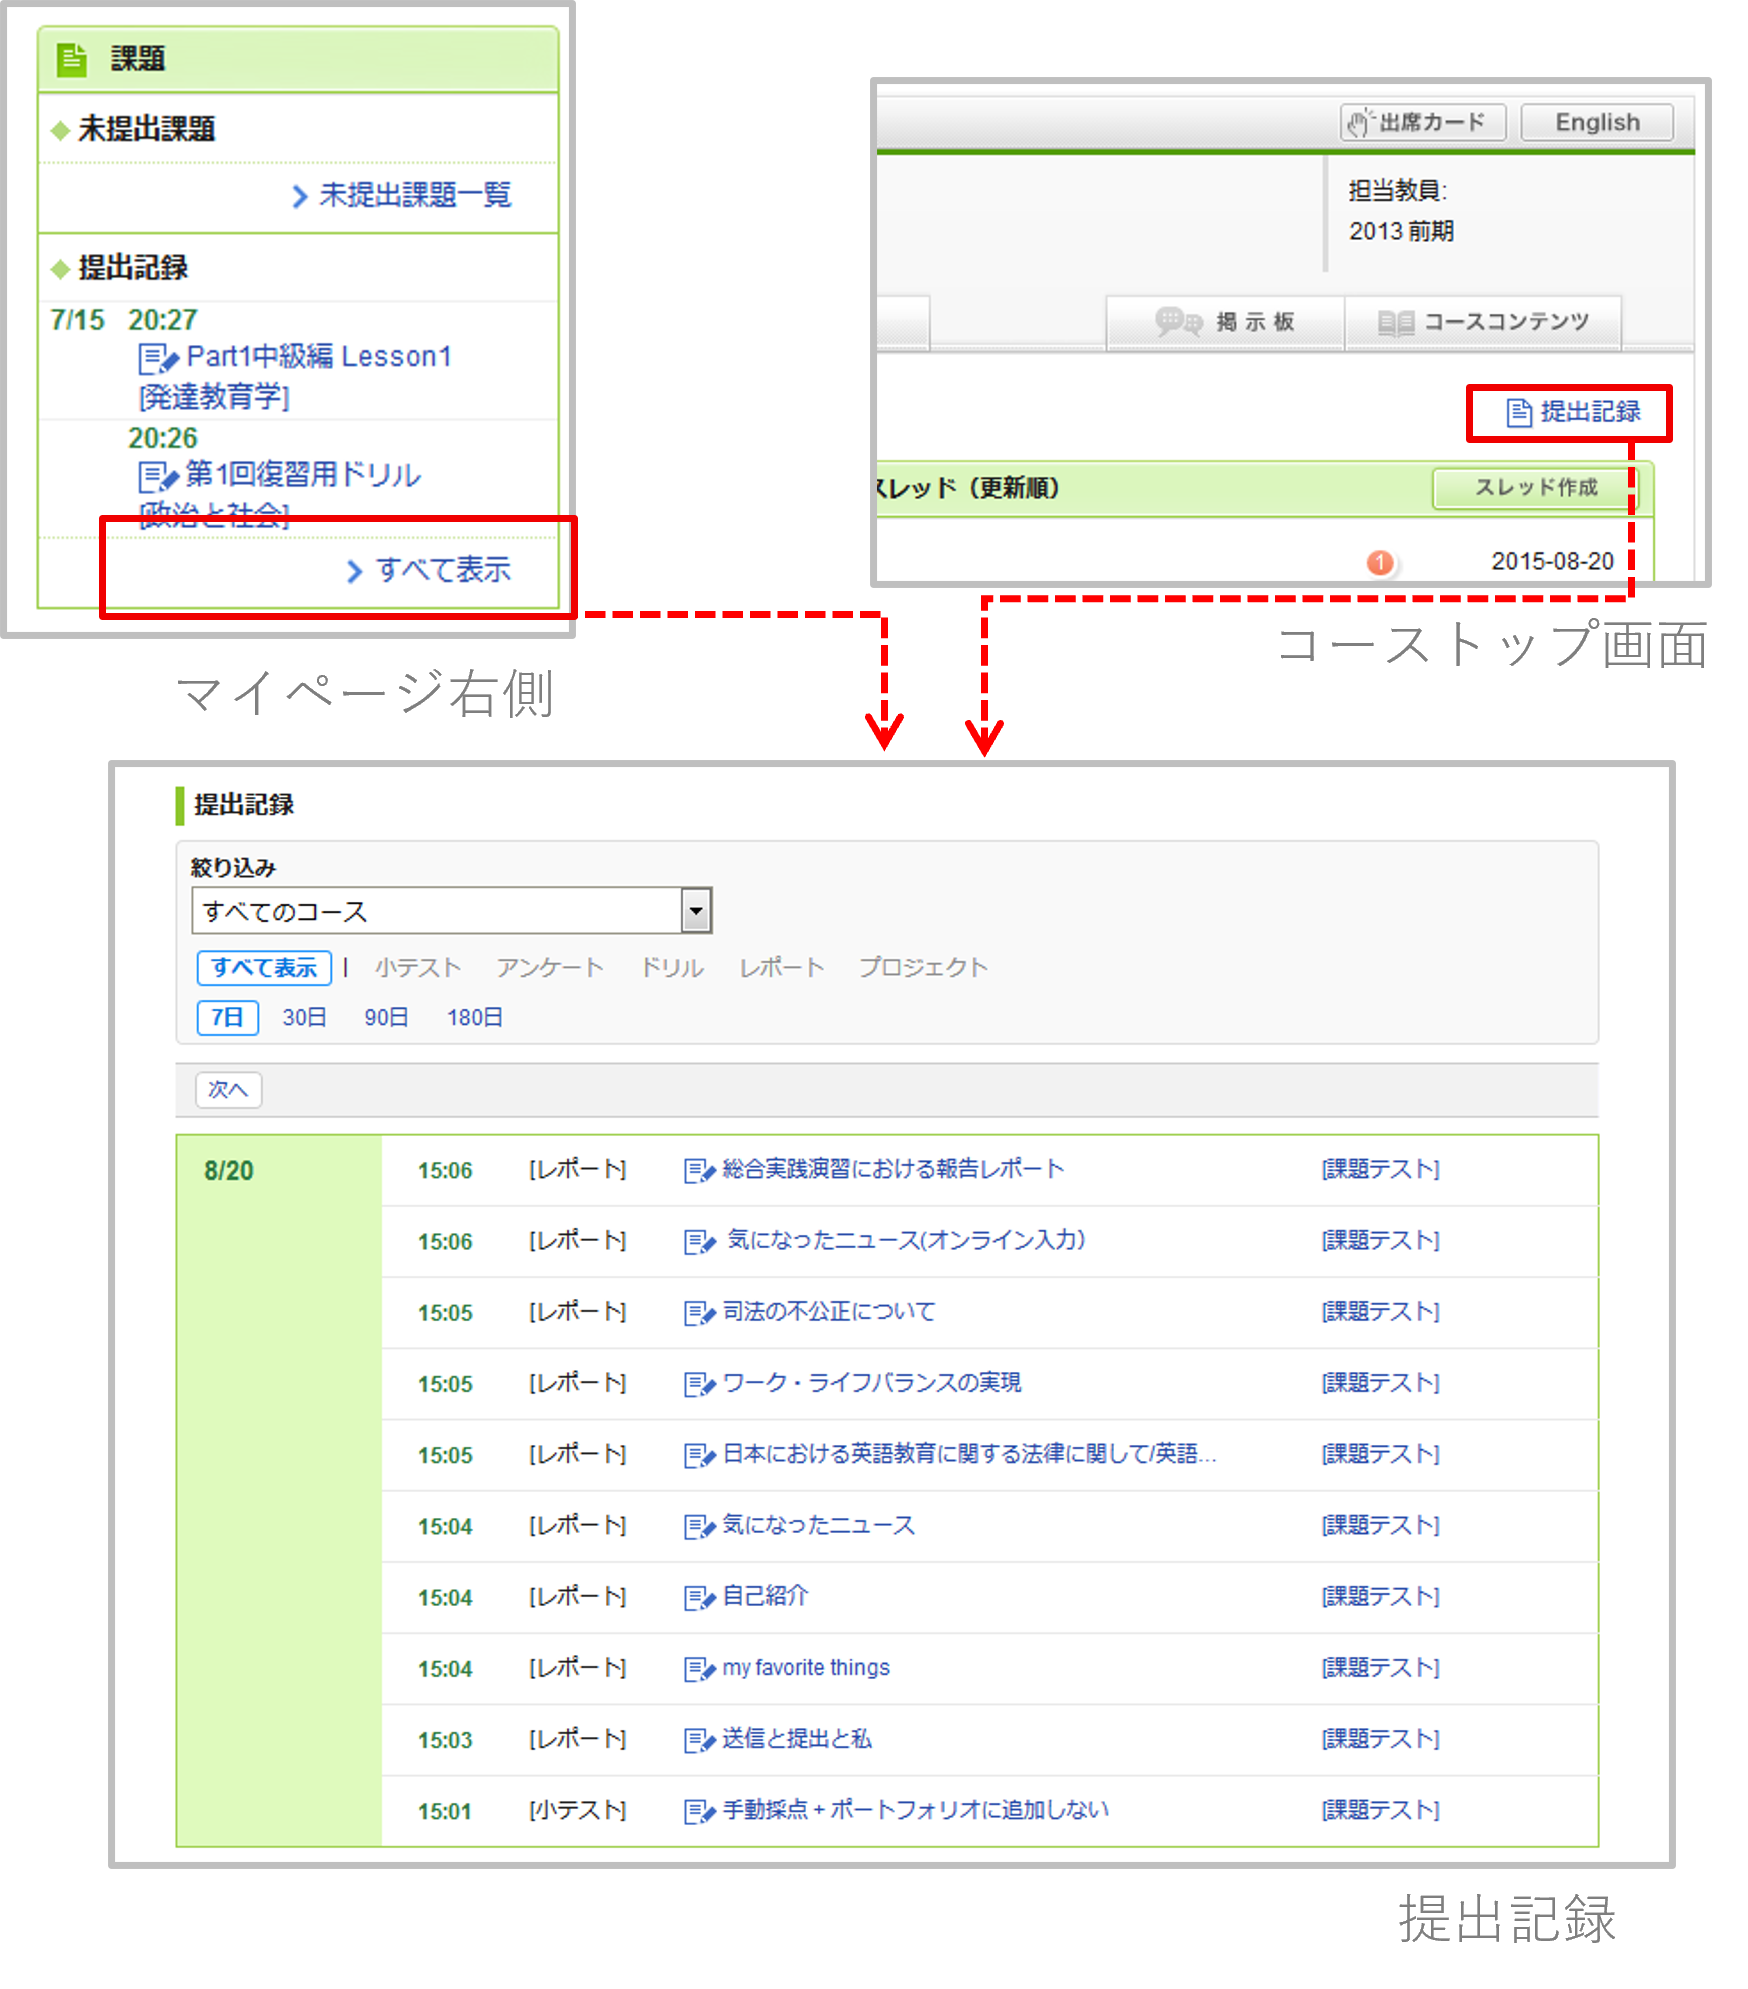Toggle the すべて表示 type filter
Image resolution: width=1748 pixels, height=1989 pixels.
(264, 967)
